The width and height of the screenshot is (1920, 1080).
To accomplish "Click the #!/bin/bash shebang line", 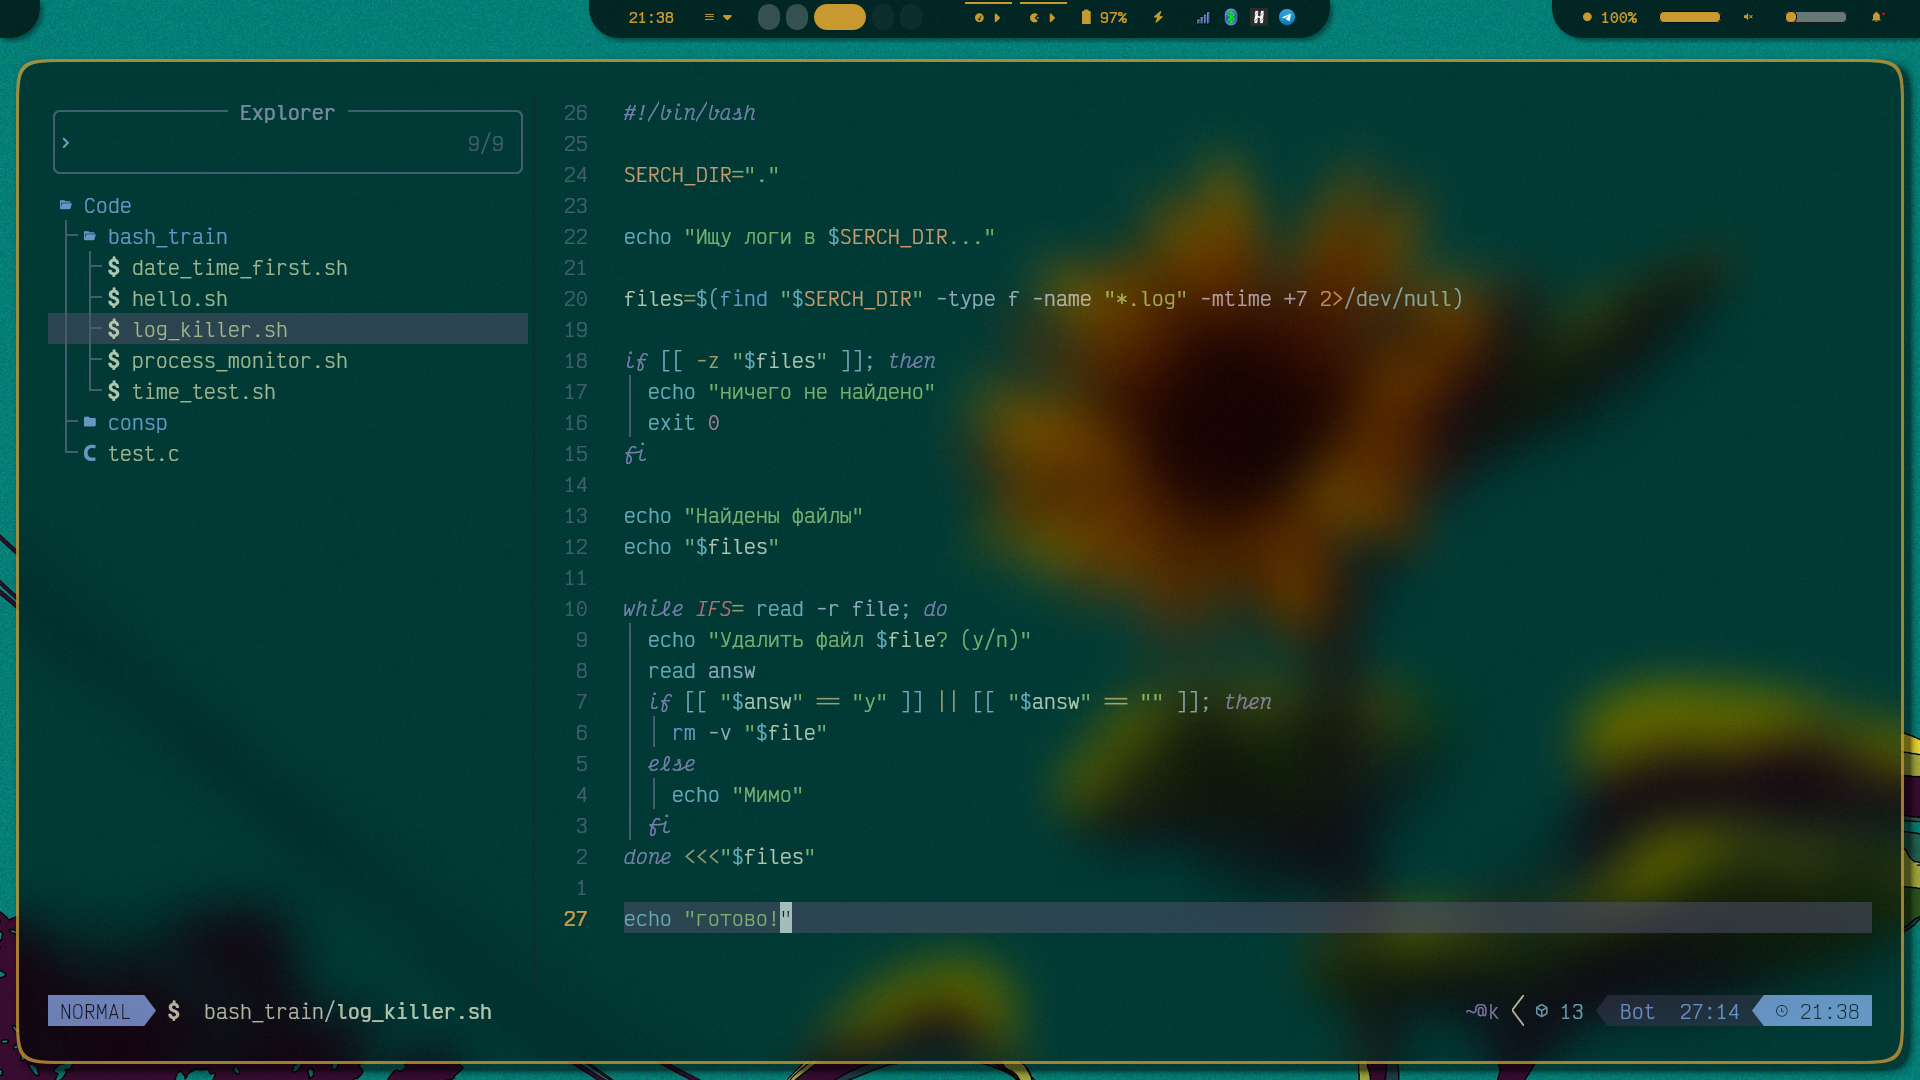I will (690, 112).
